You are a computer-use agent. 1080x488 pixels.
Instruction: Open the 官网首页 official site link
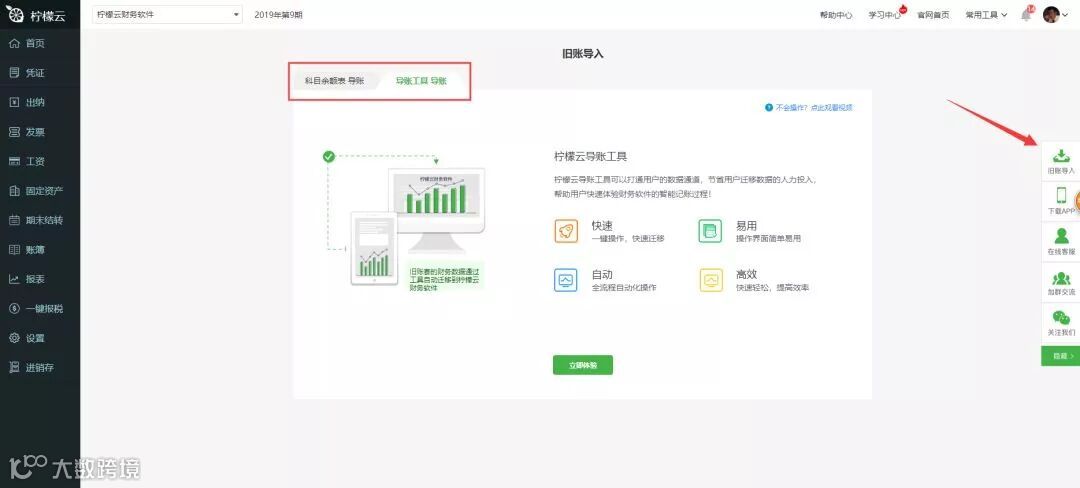933,15
